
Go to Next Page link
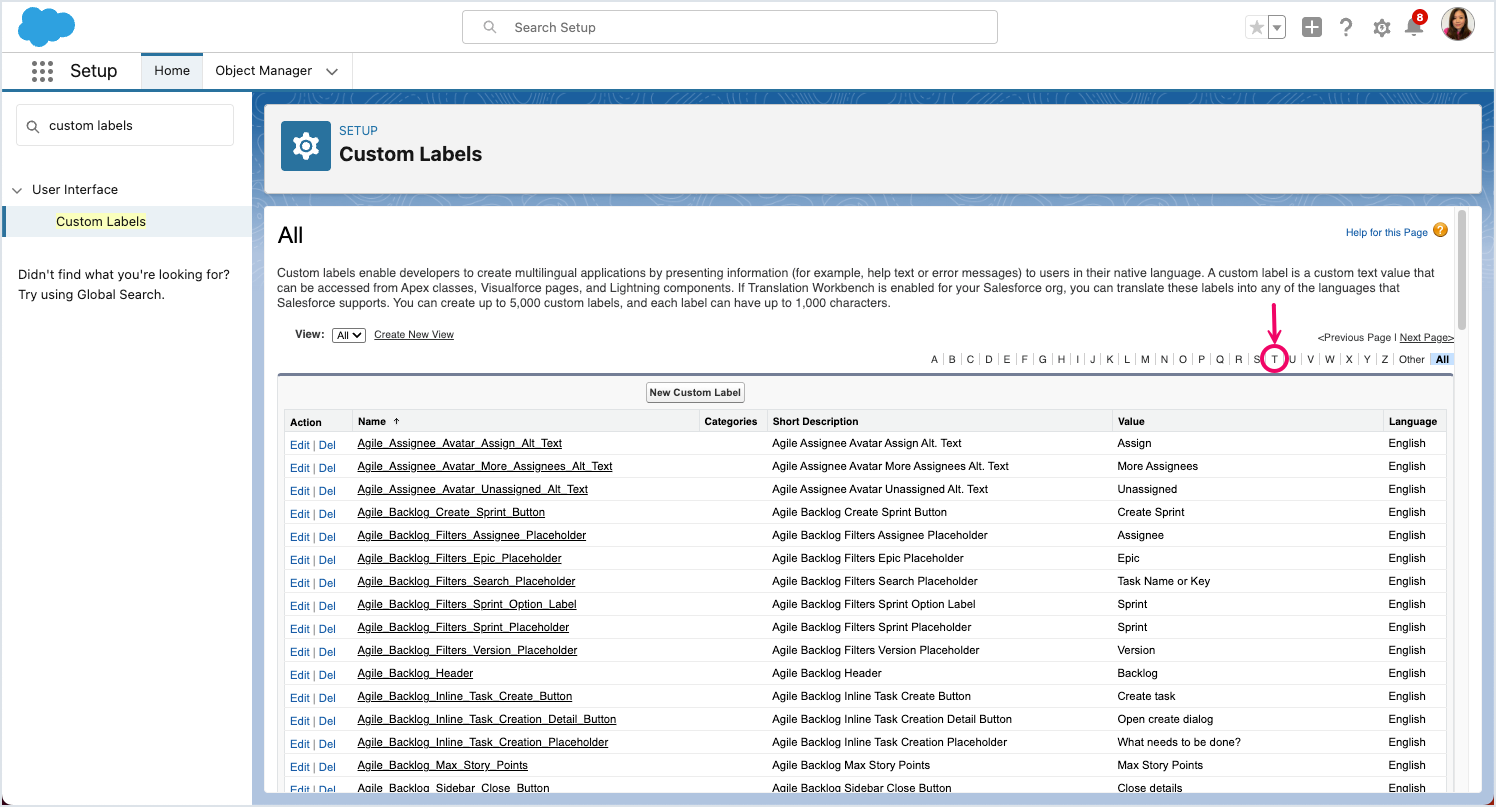[x=1426, y=338]
